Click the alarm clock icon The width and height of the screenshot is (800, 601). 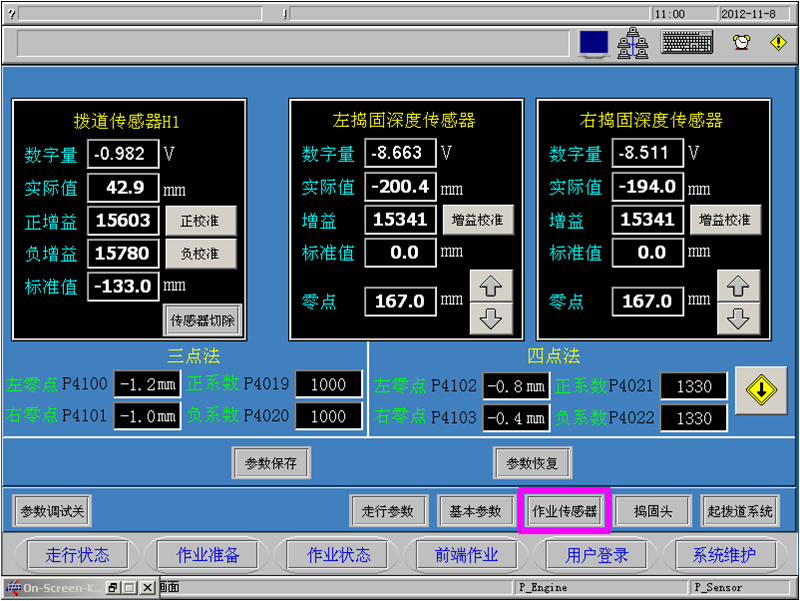click(741, 42)
